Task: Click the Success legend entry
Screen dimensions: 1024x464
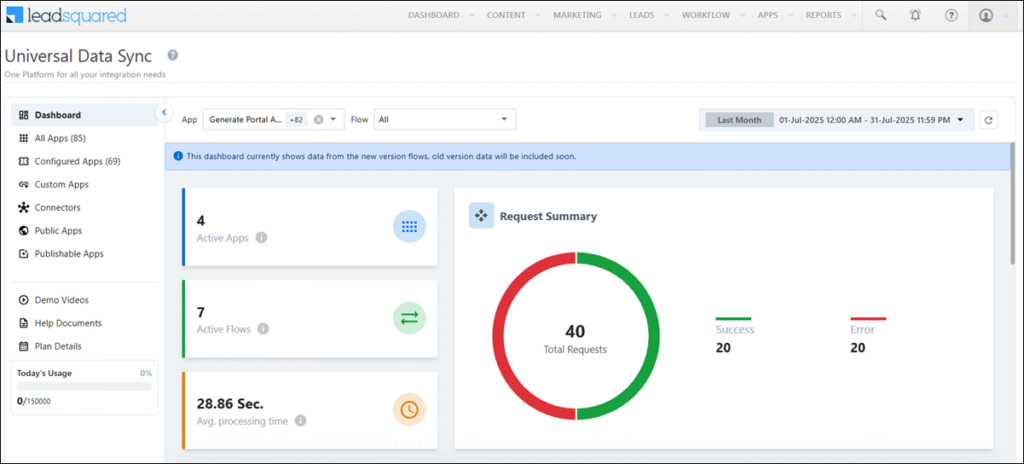Action: (x=735, y=335)
